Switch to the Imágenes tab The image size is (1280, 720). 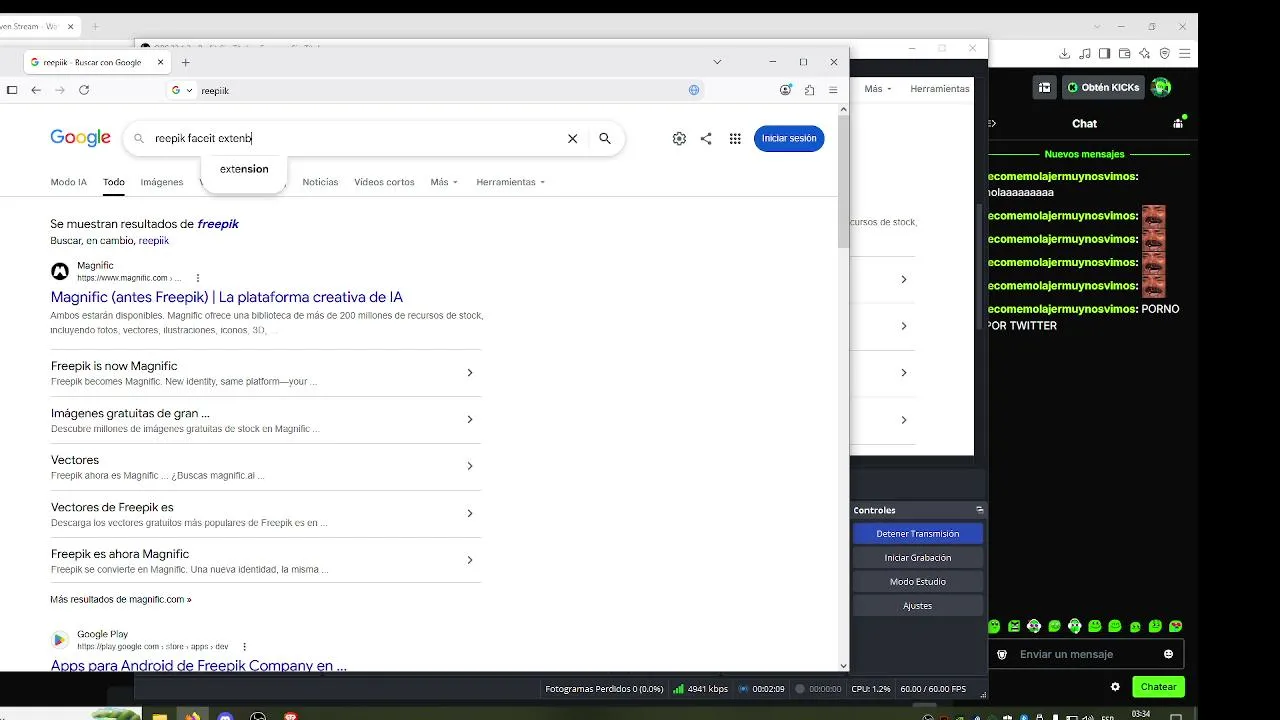point(162,182)
